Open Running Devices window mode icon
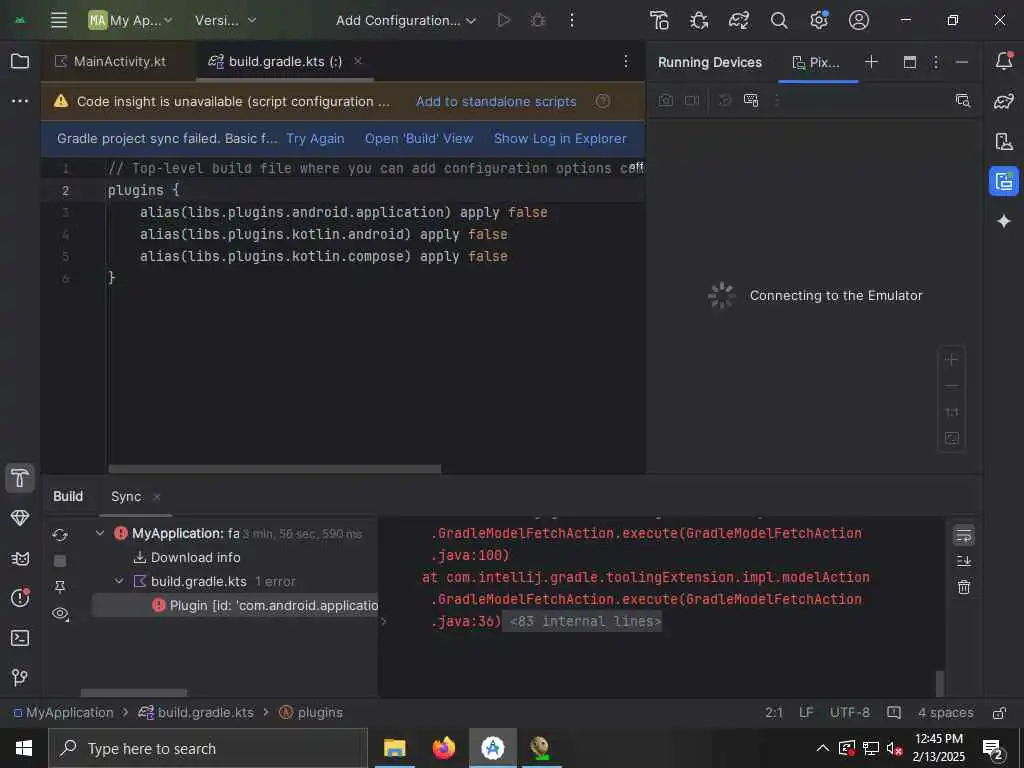 coord(909,61)
